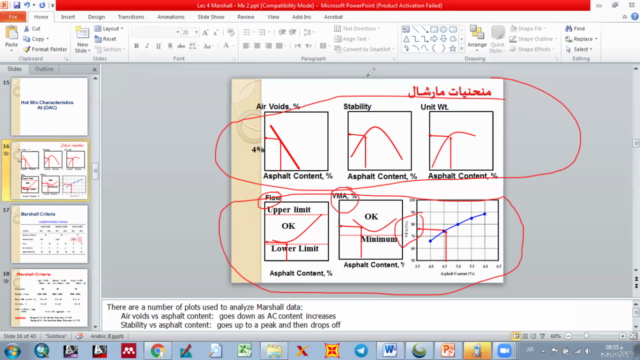
Task: Click Convert to SmartArt
Action: 364,49
